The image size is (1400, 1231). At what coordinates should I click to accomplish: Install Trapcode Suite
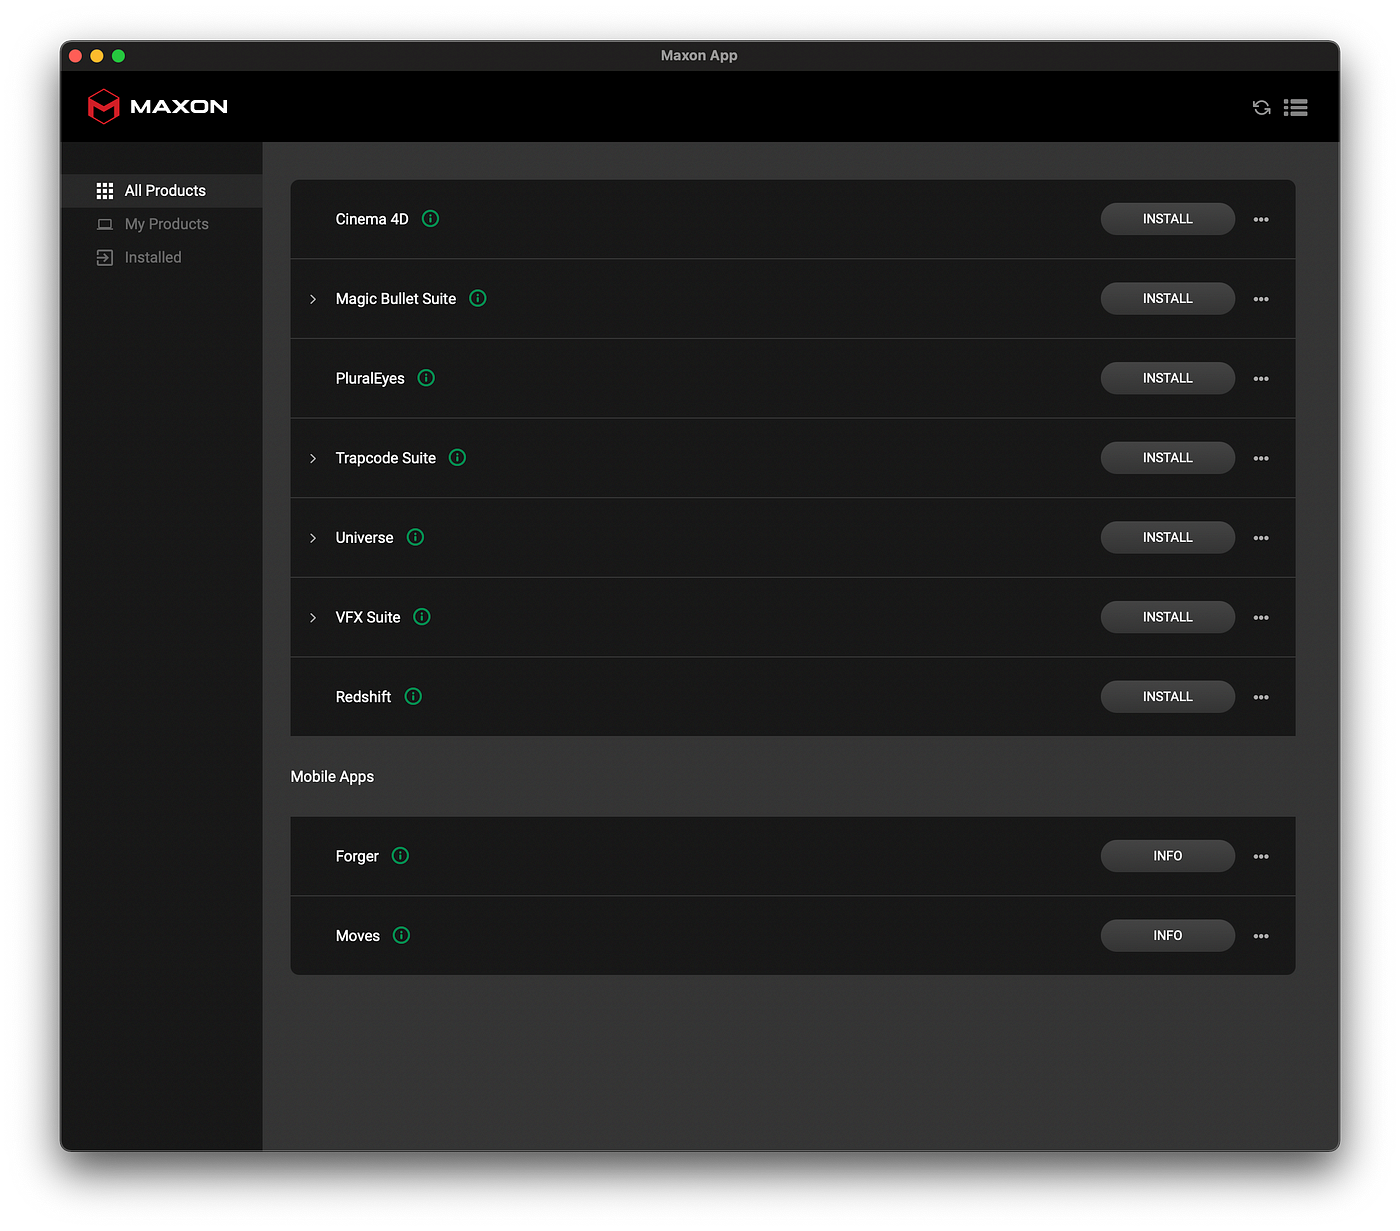pyautogui.click(x=1168, y=457)
